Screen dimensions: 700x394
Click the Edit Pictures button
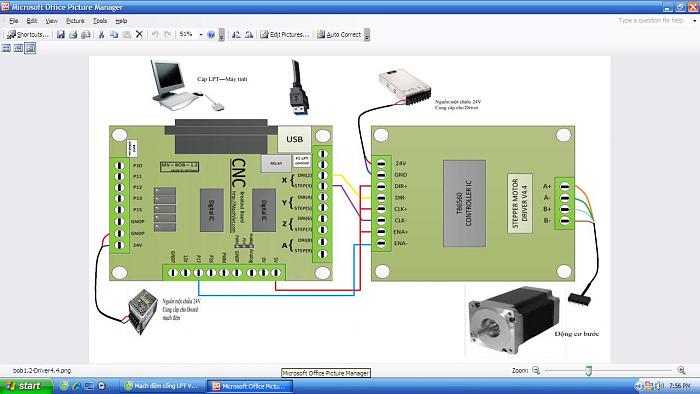[x=284, y=34]
